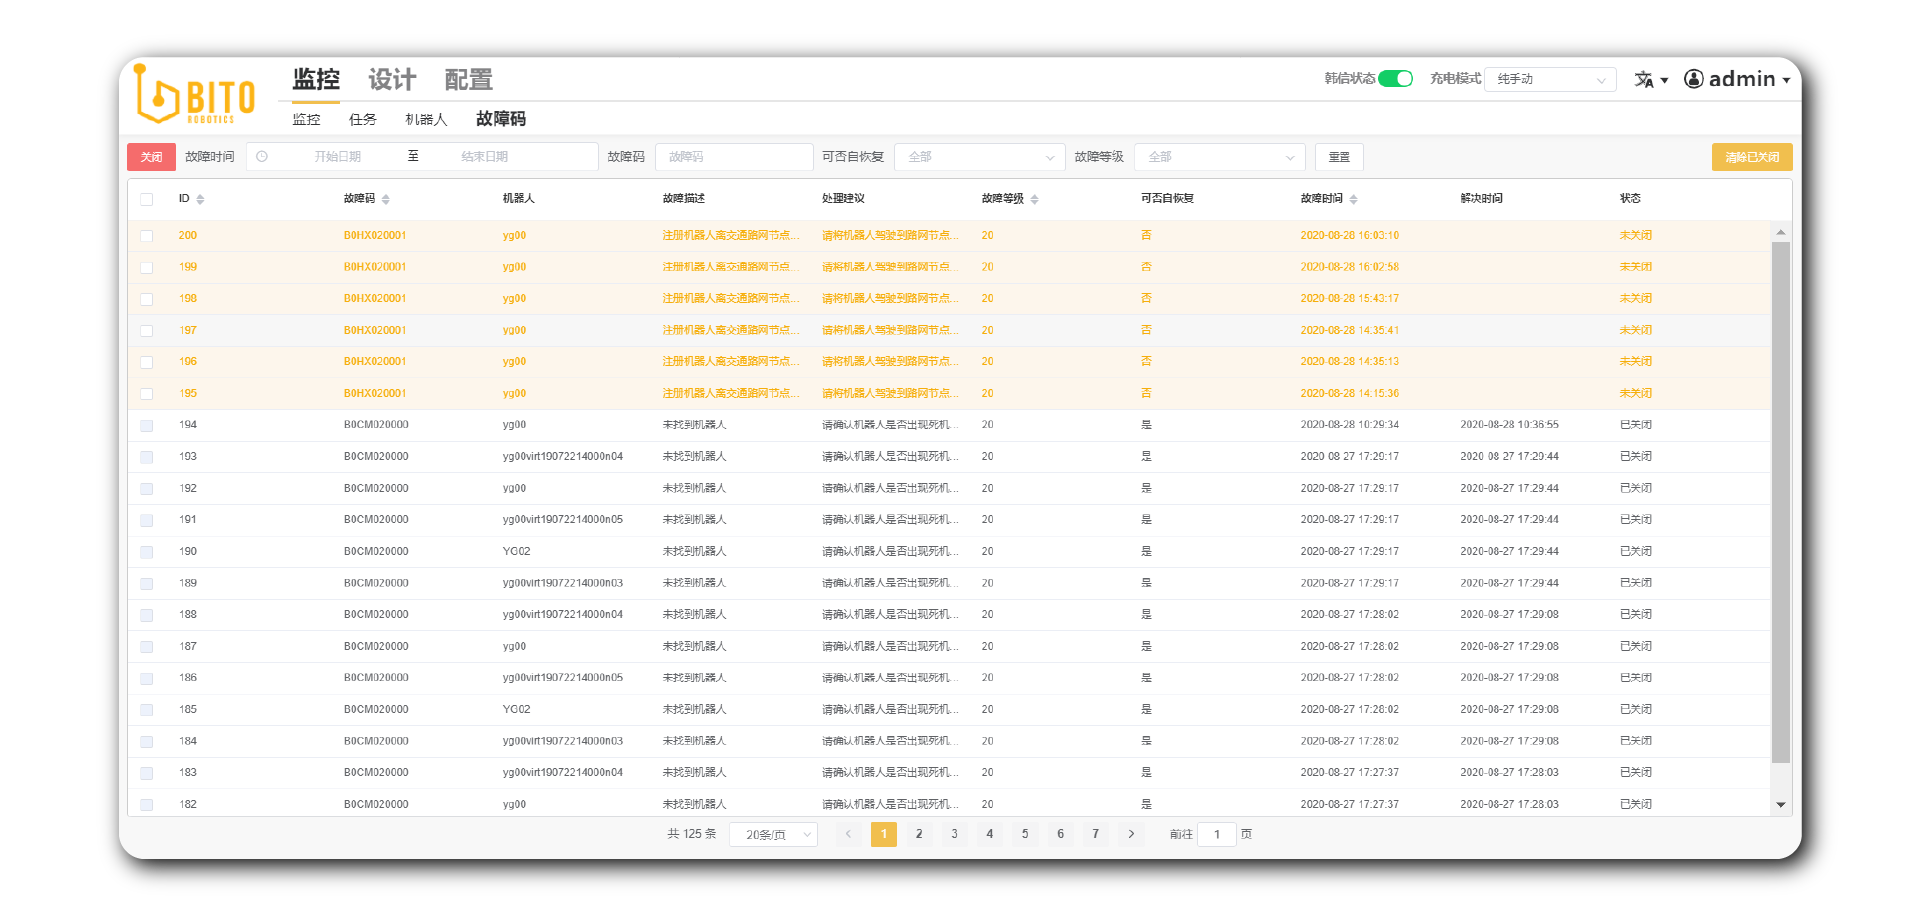Click the fault code input field
1920x916 pixels.
pos(733,157)
